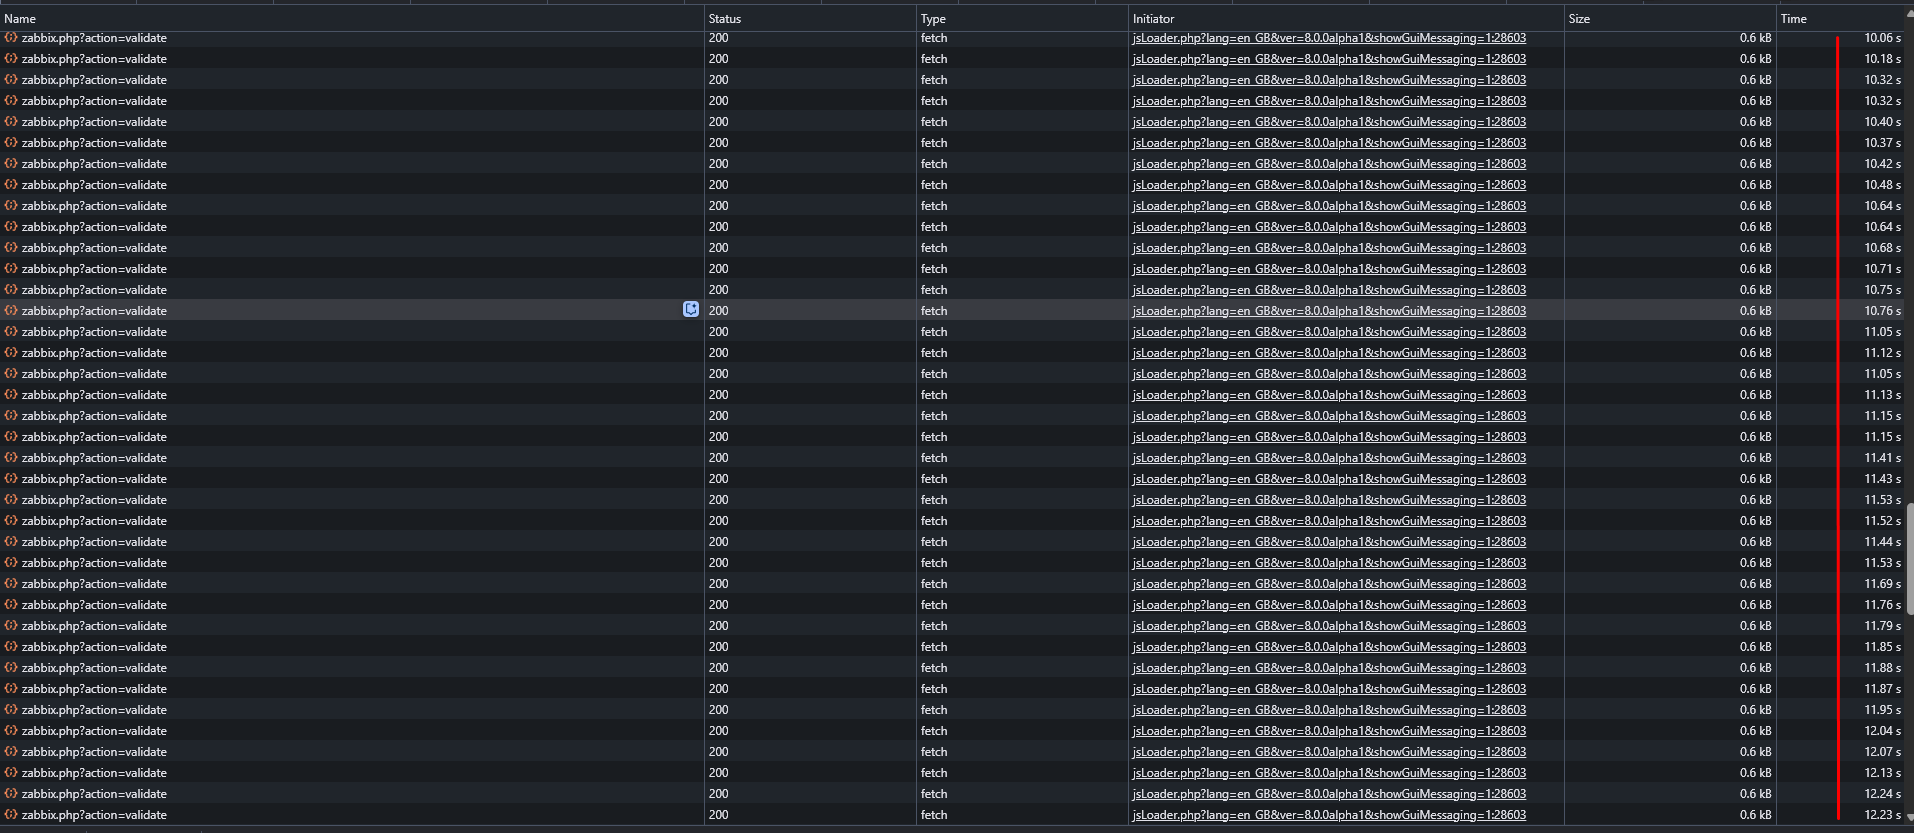Open the jsLoader.php initiator link for 12.13 s request
Viewport: 1914px width, 833px height.
(1328, 773)
